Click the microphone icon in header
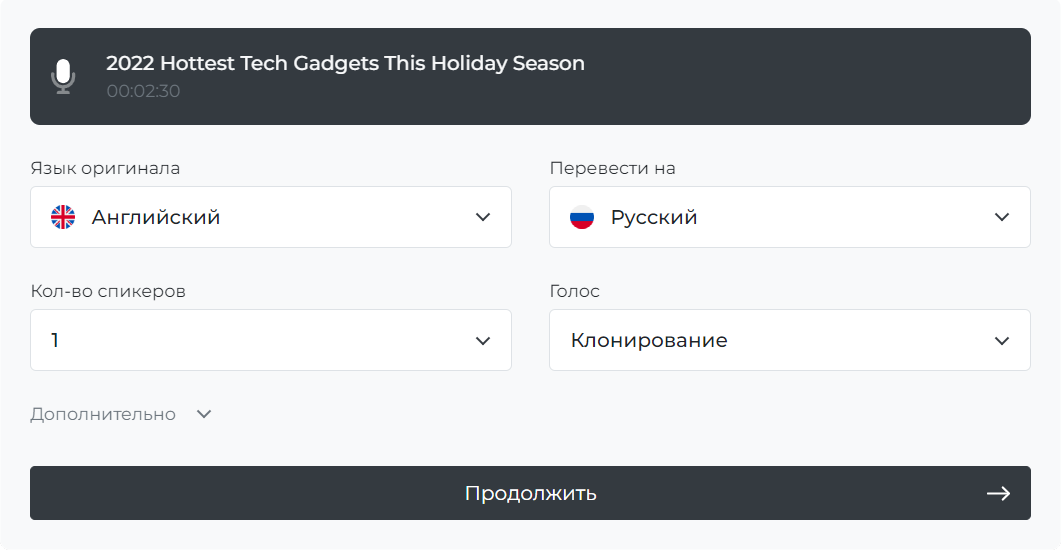 (64, 76)
